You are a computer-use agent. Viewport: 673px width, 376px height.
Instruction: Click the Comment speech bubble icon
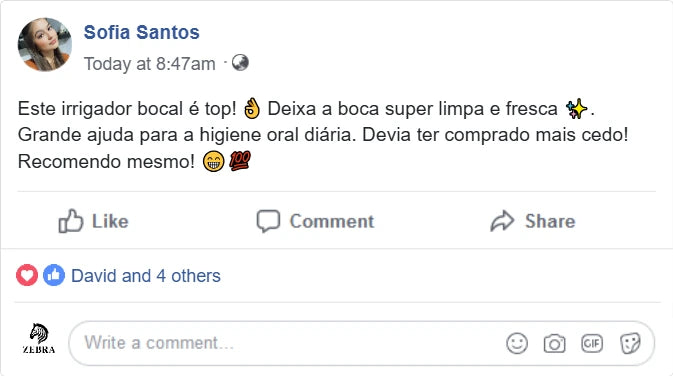(x=268, y=221)
